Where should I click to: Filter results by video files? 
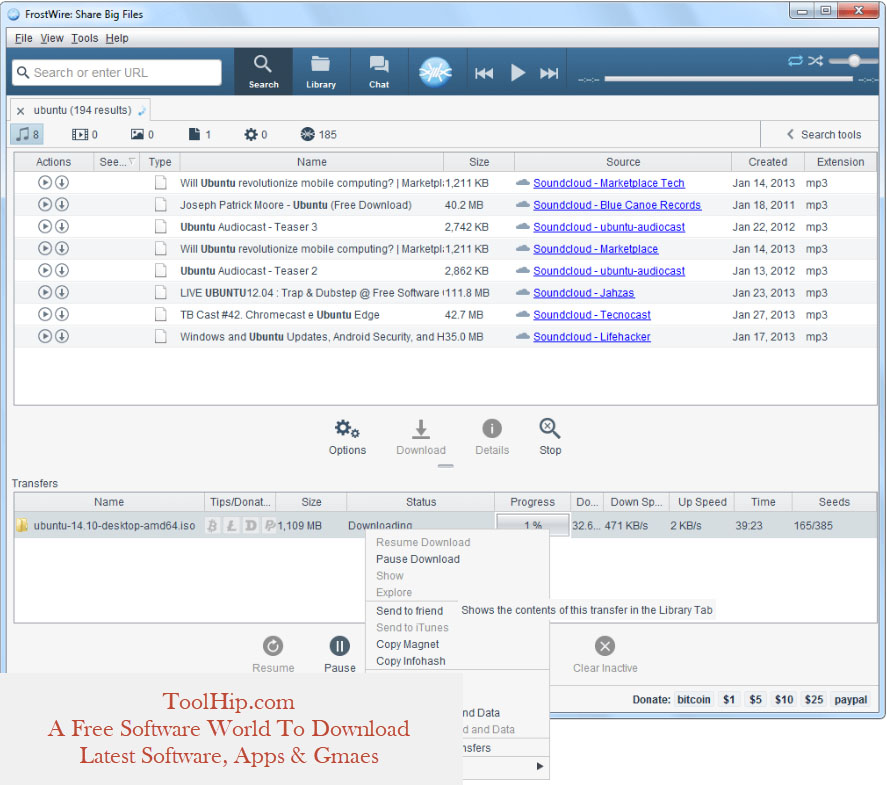tap(84, 135)
